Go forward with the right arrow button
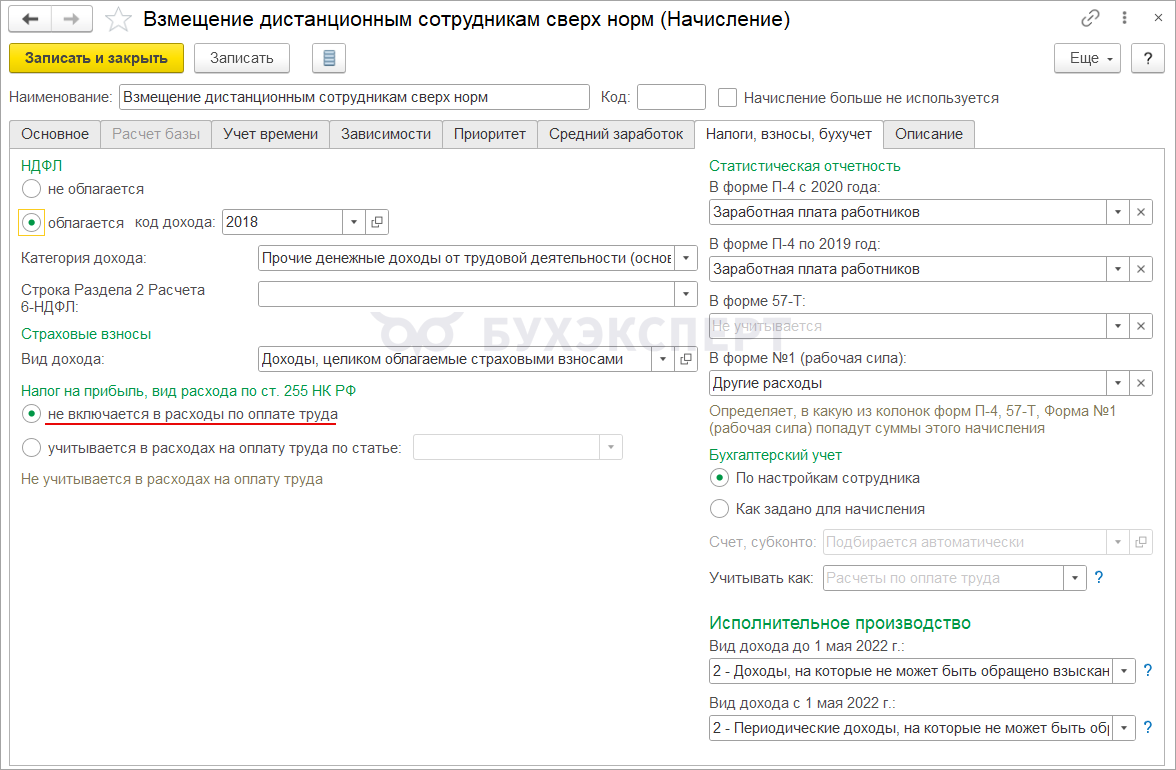The width and height of the screenshot is (1176, 770). (72, 19)
